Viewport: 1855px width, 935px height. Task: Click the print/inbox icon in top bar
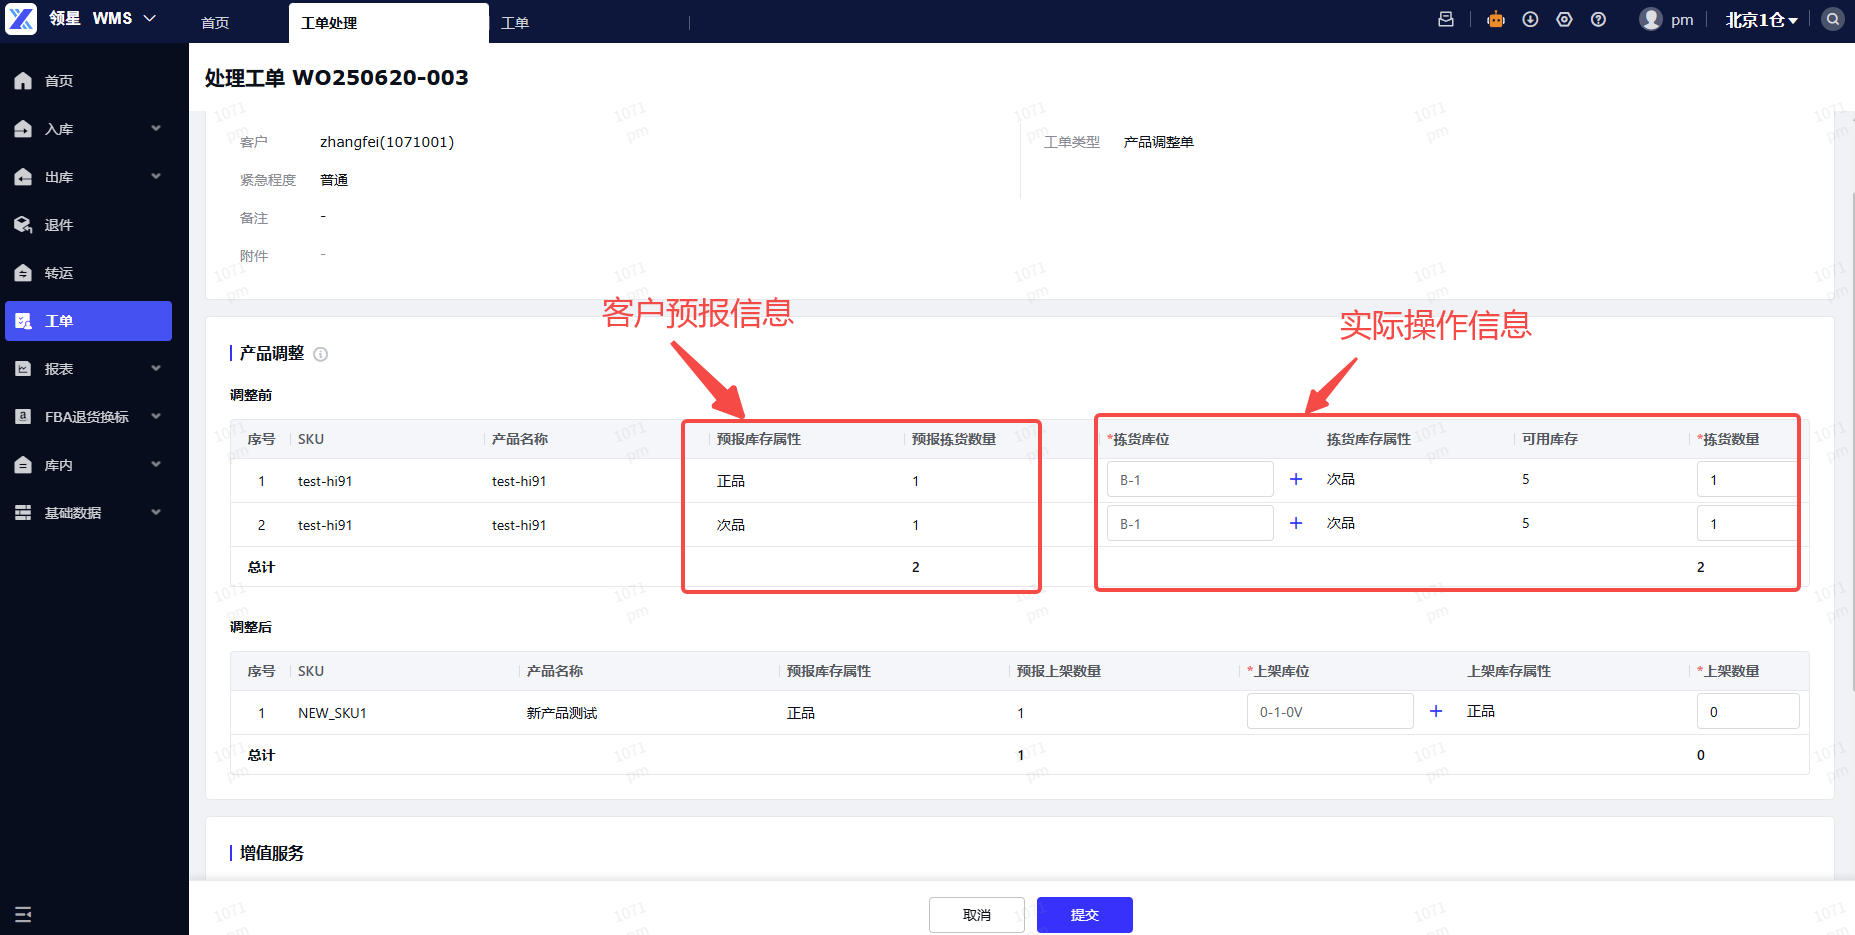point(1446,19)
